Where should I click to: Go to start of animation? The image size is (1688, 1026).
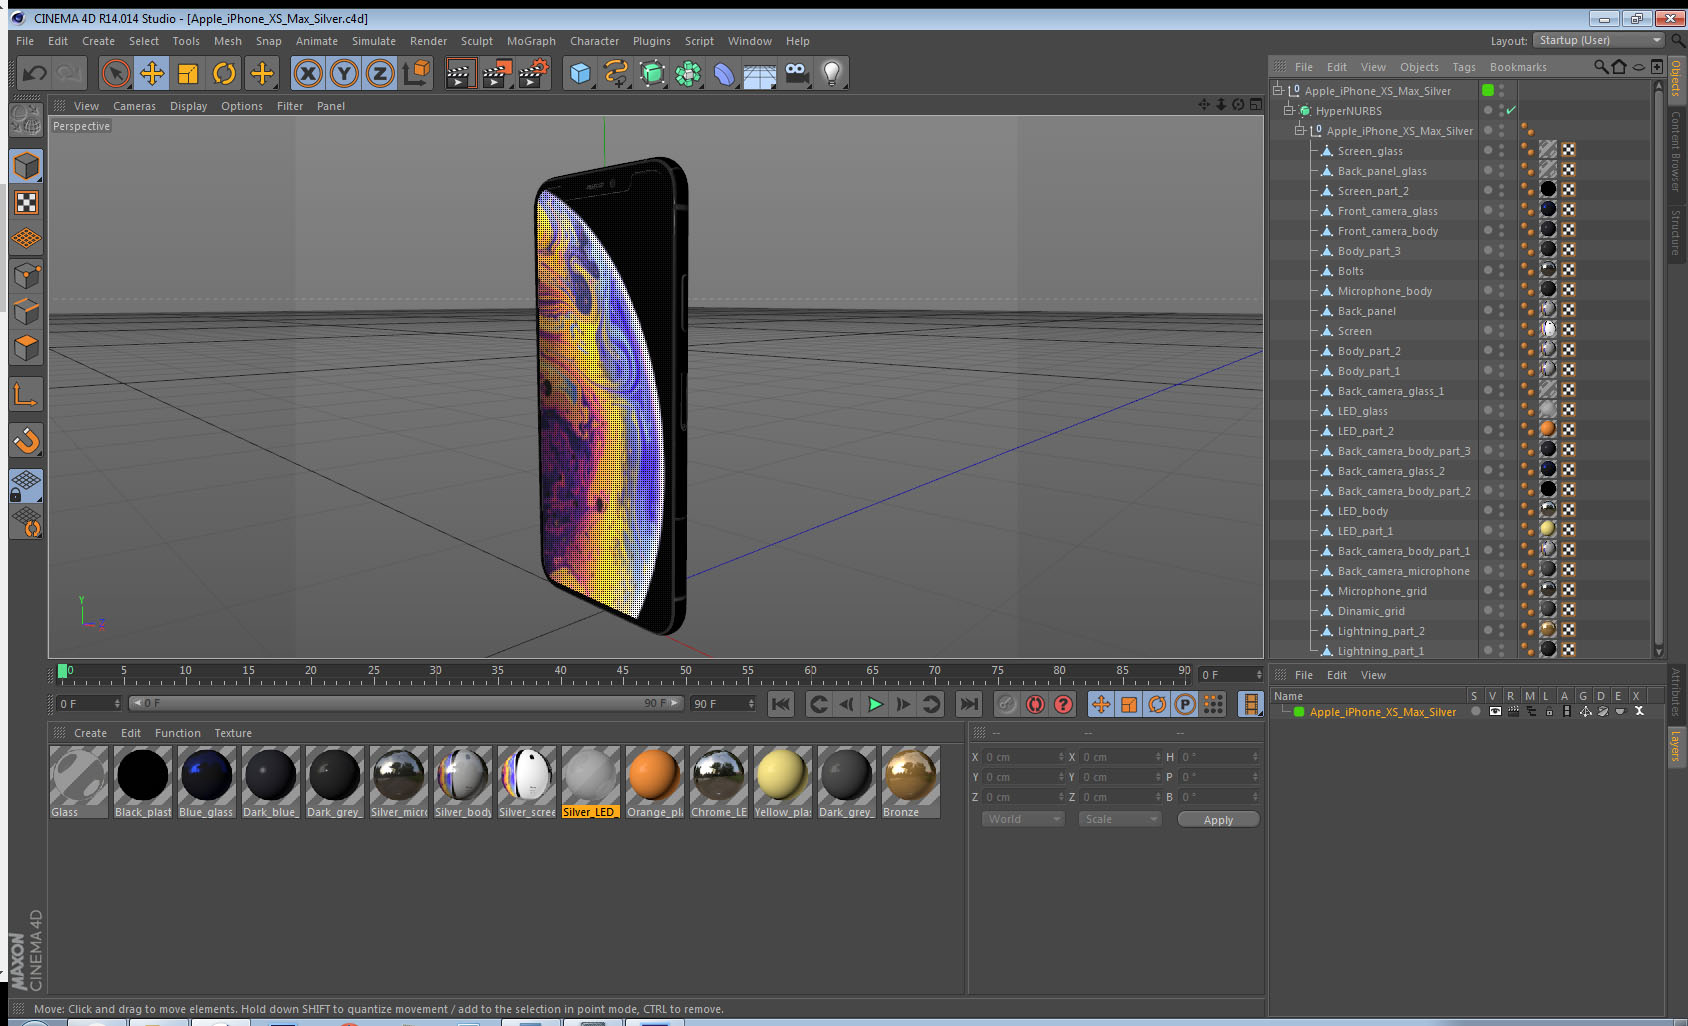(782, 704)
